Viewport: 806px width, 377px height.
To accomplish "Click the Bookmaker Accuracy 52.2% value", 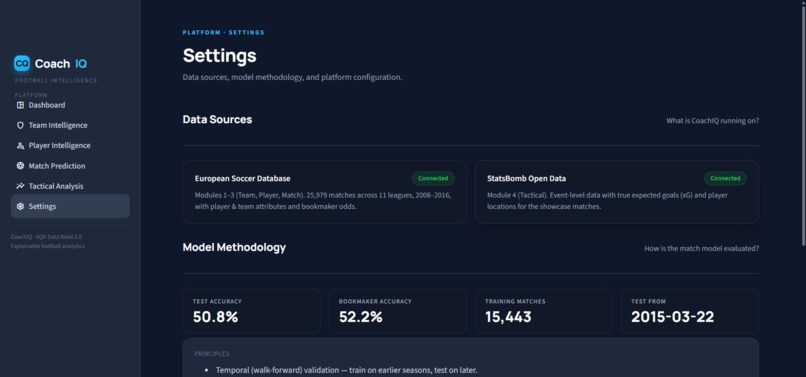I will 361,317.
